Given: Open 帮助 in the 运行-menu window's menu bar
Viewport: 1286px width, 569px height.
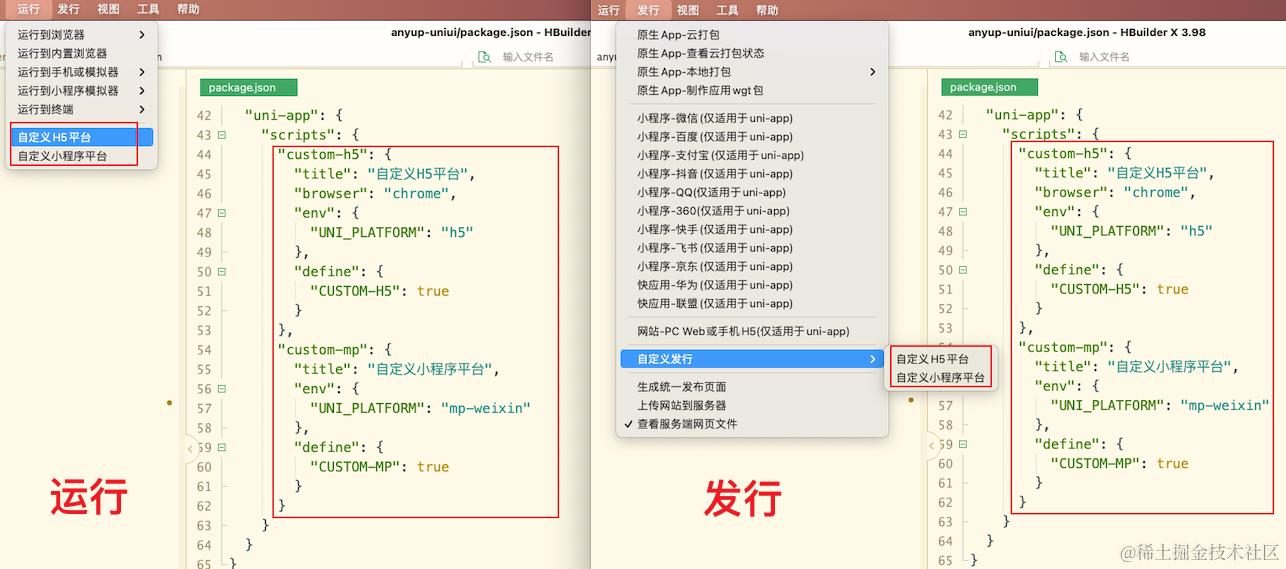Looking at the screenshot, I should click(x=188, y=9).
